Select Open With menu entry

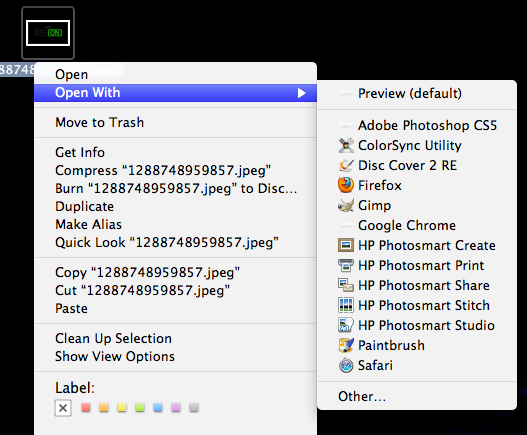point(175,93)
